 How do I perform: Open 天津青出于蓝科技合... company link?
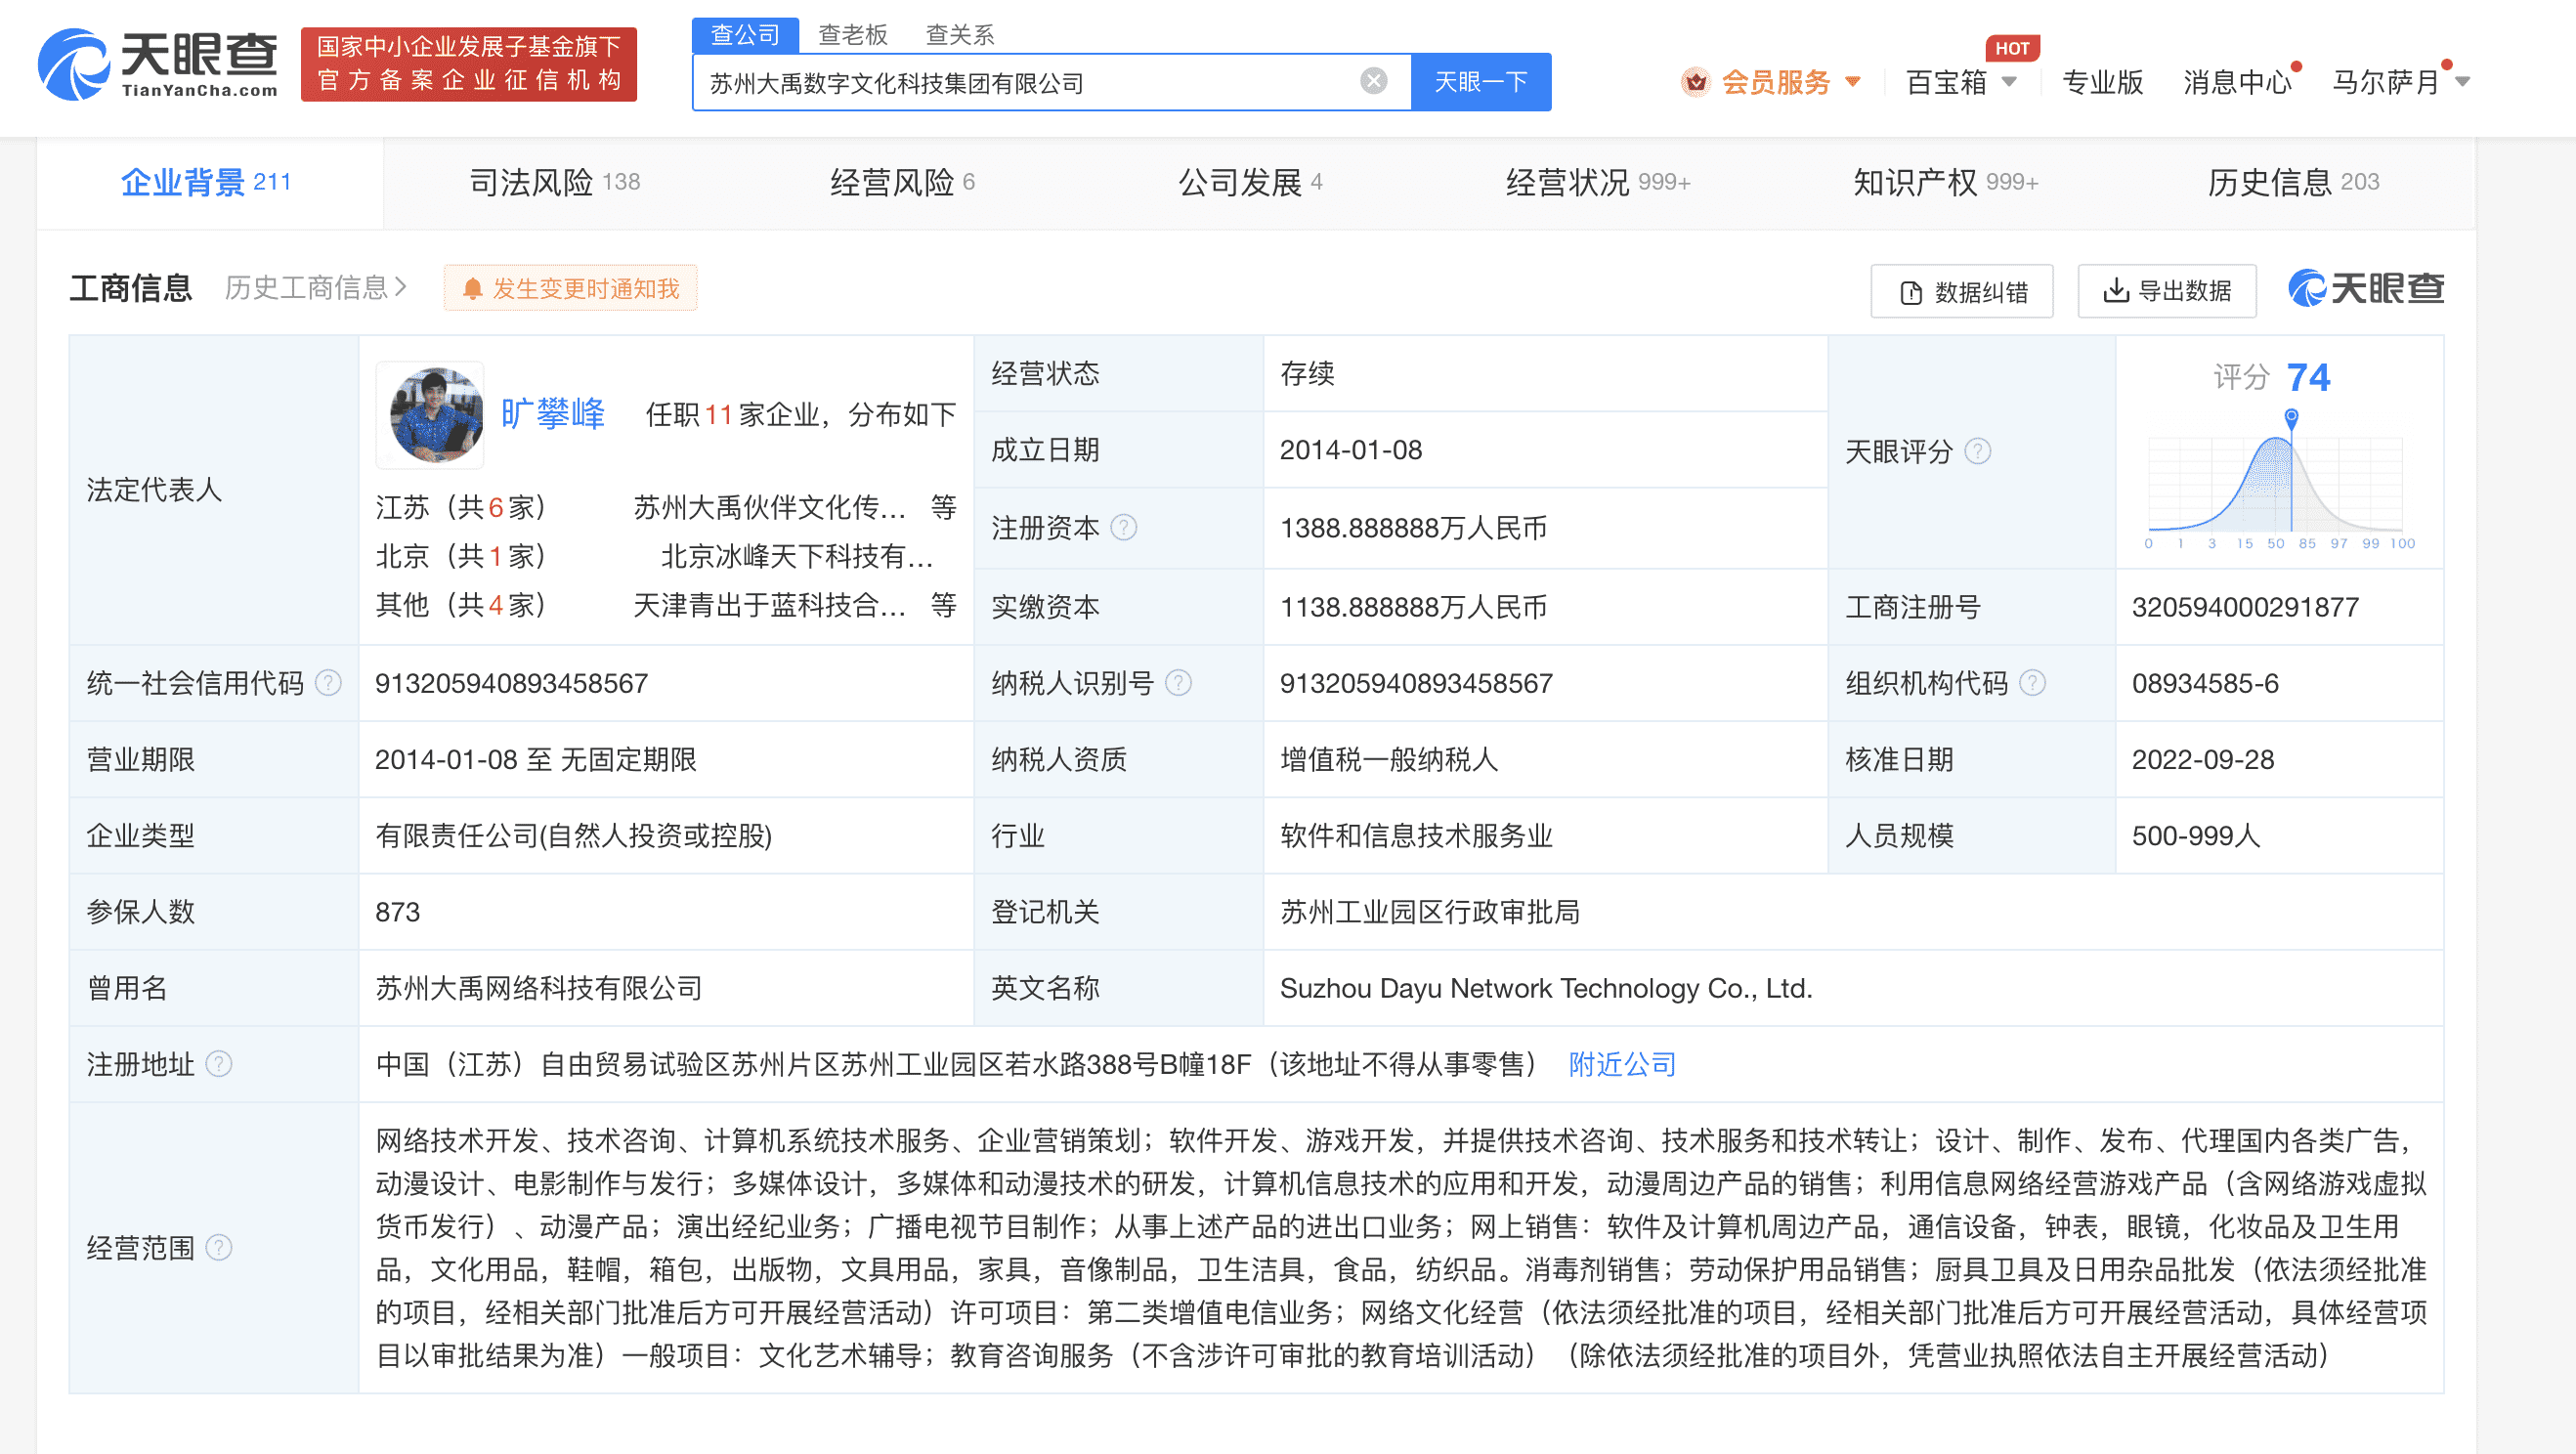[x=769, y=604]
